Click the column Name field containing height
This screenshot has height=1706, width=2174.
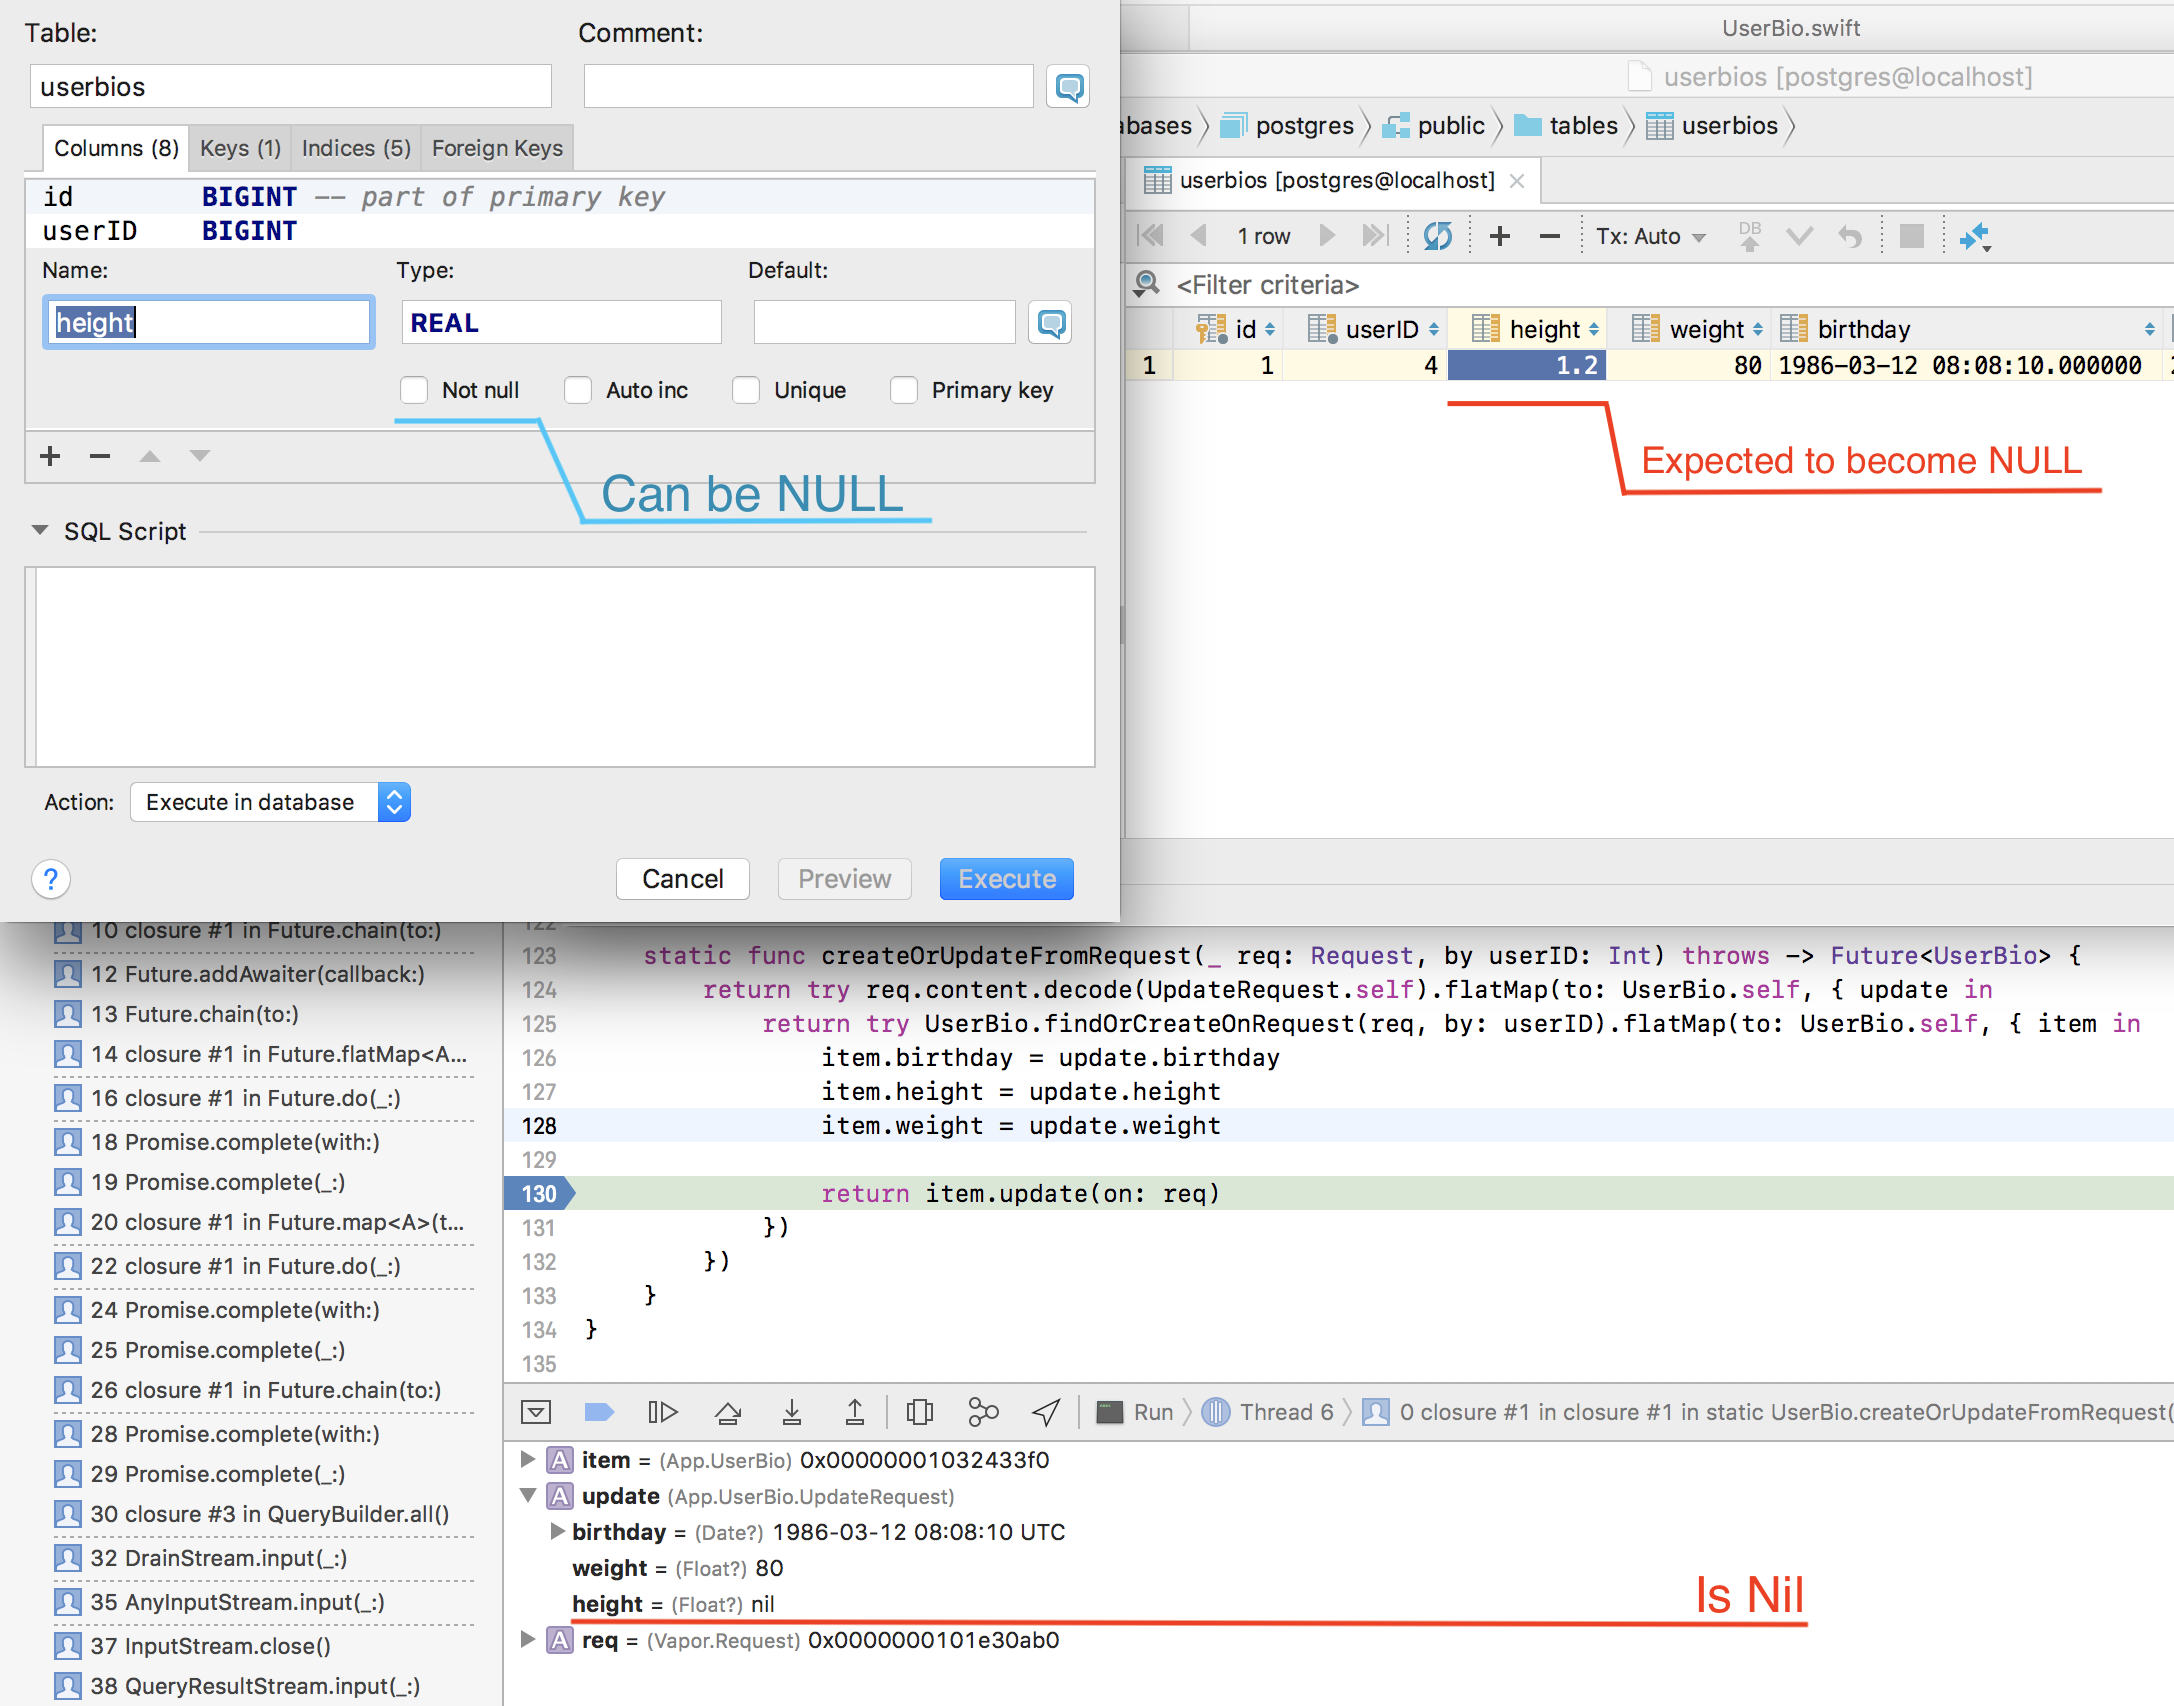(x=209, y=322)
